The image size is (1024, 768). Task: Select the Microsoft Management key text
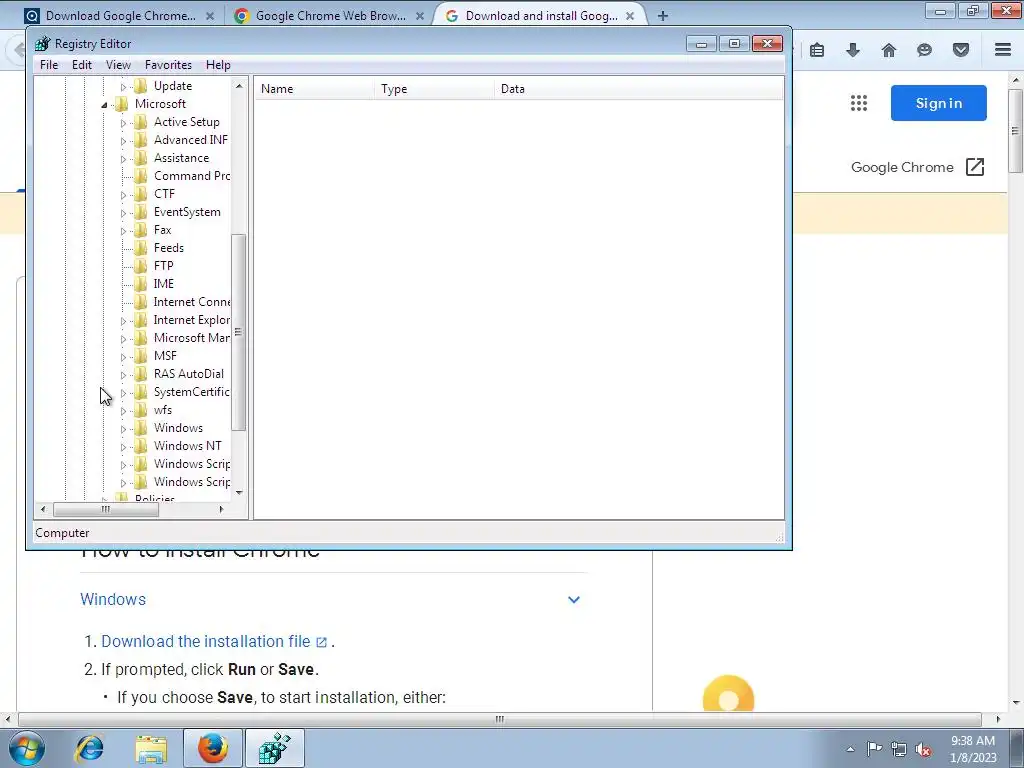tap(191, 338)
